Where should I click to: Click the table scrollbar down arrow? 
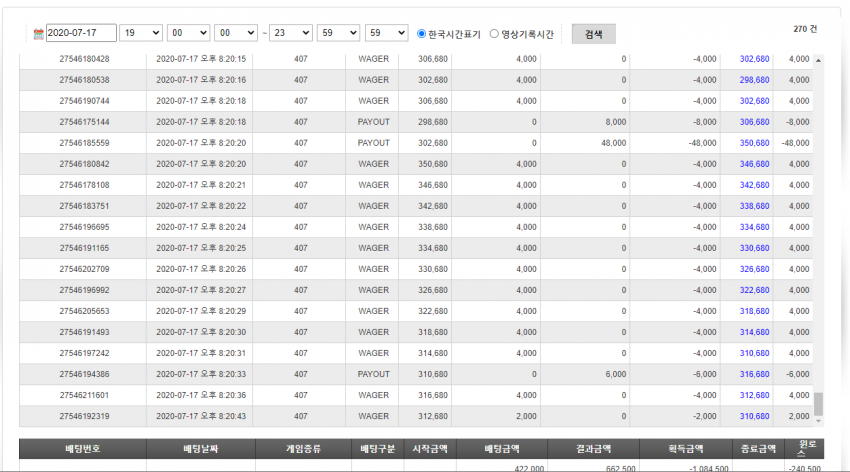[x=818, y=421]
